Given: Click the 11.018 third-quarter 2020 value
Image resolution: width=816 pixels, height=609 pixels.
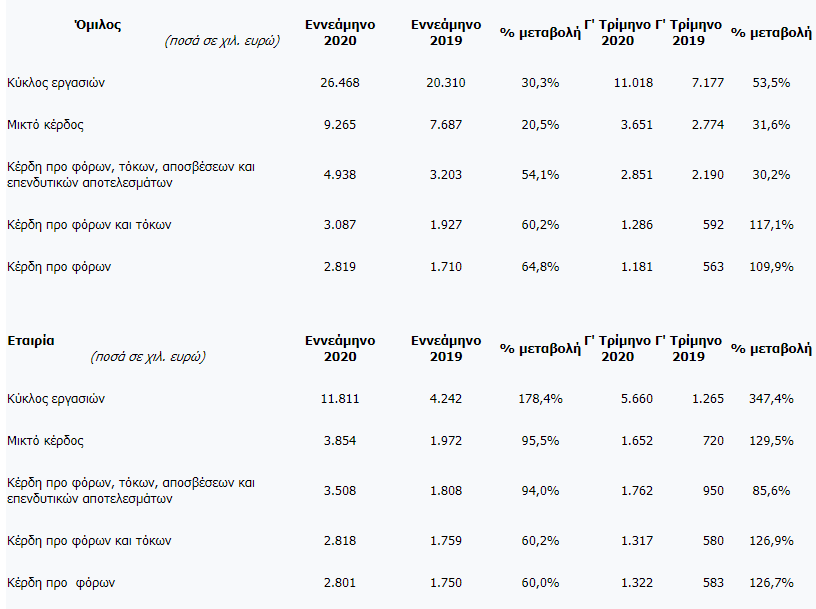Looking at the screenshot, I should (x=633, y=83).
